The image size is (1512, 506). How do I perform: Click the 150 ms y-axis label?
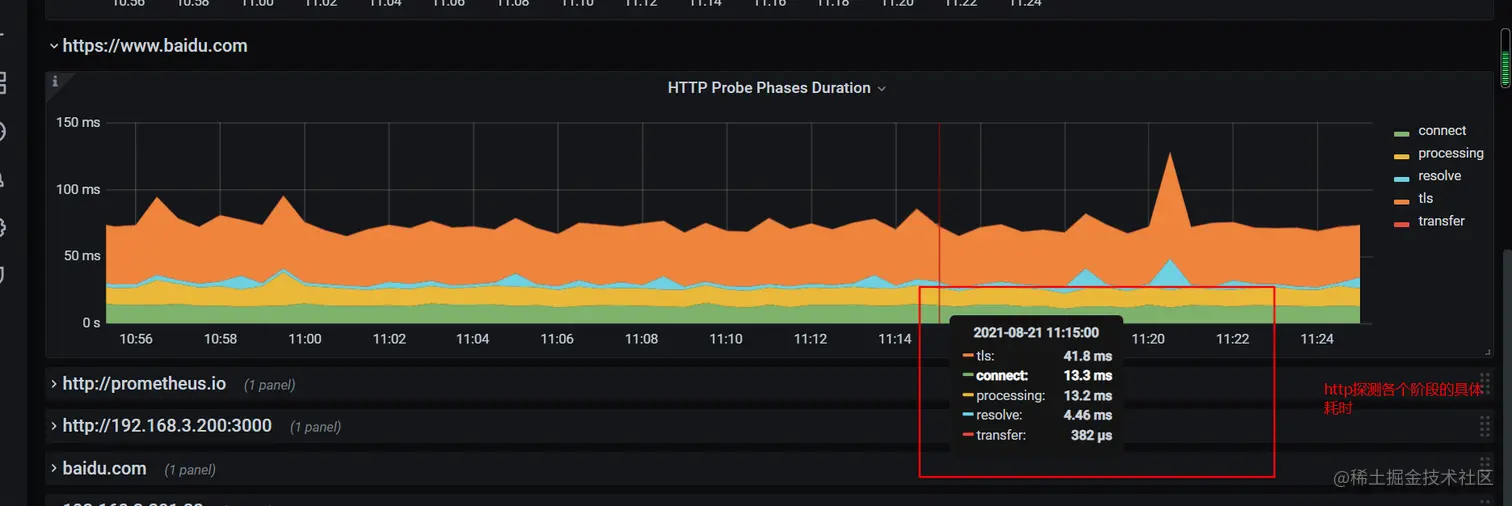pyautogui.click(x=78, y=122)
